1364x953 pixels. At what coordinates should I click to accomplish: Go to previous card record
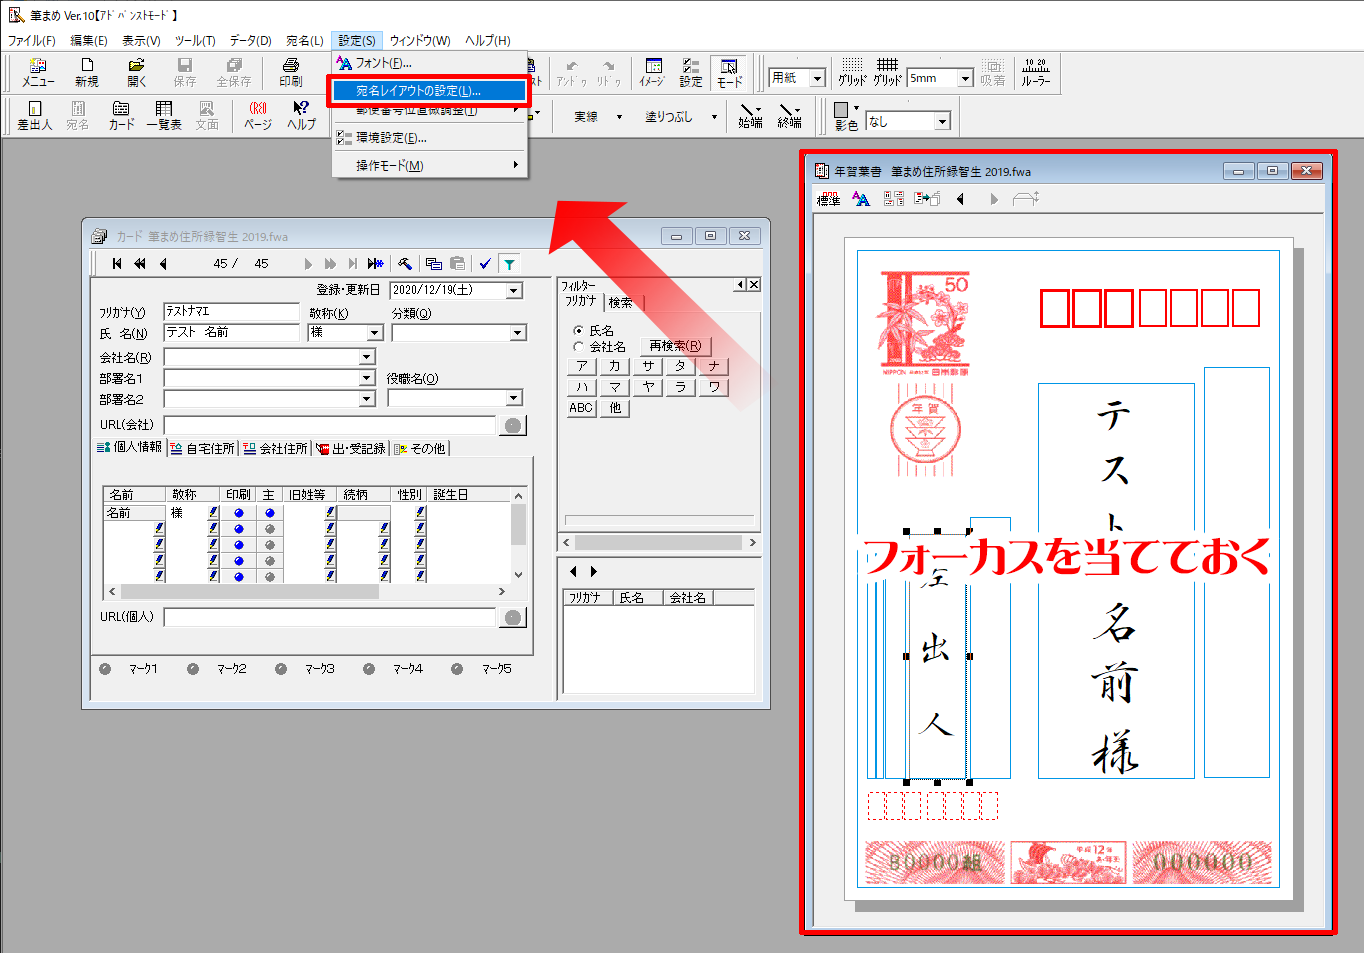[x=163, y=264]
